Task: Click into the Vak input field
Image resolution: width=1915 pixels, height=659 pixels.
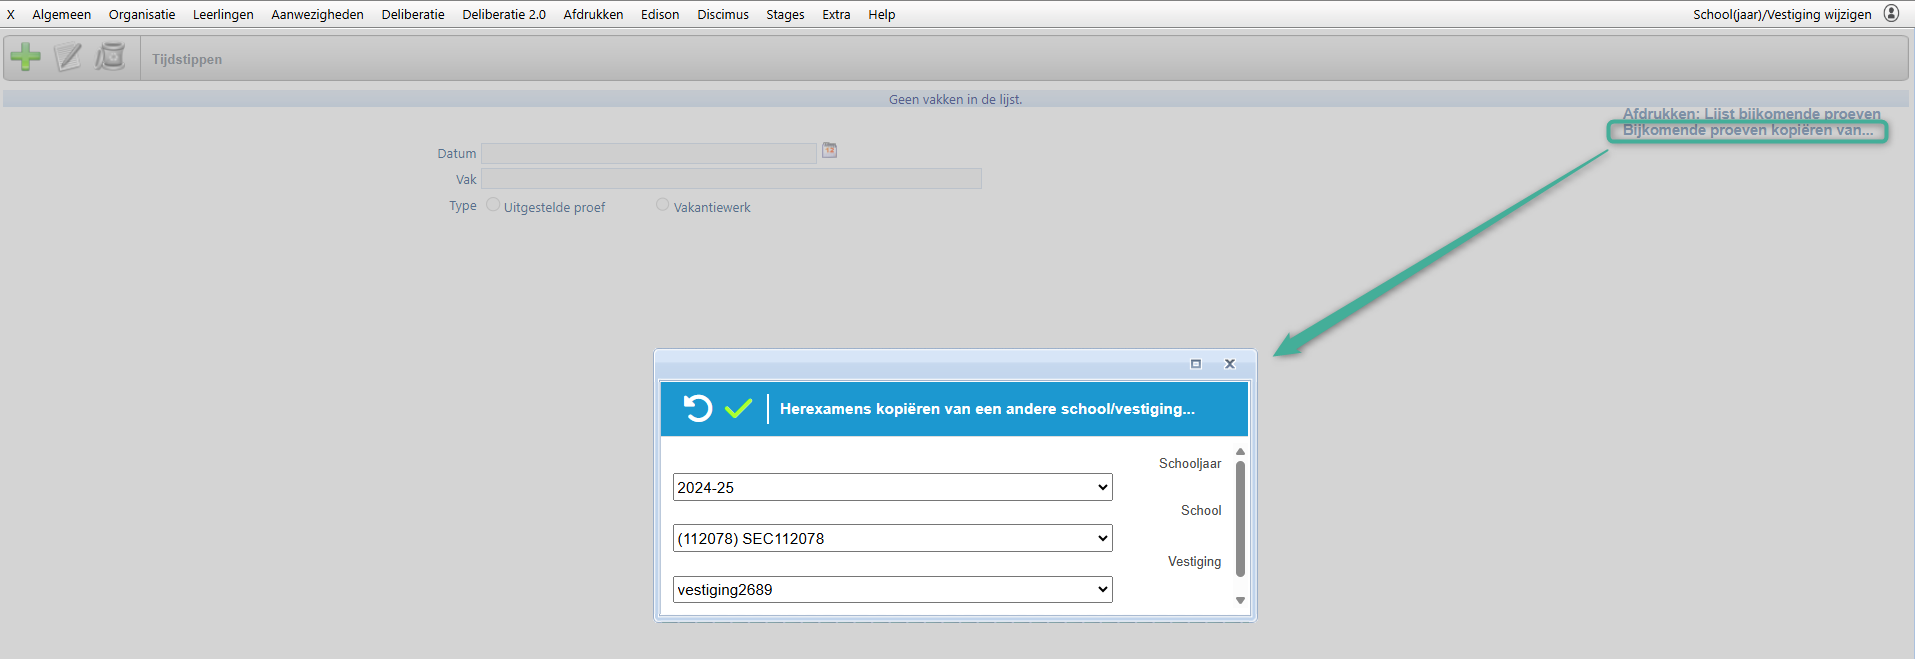Action: (731, 179)
